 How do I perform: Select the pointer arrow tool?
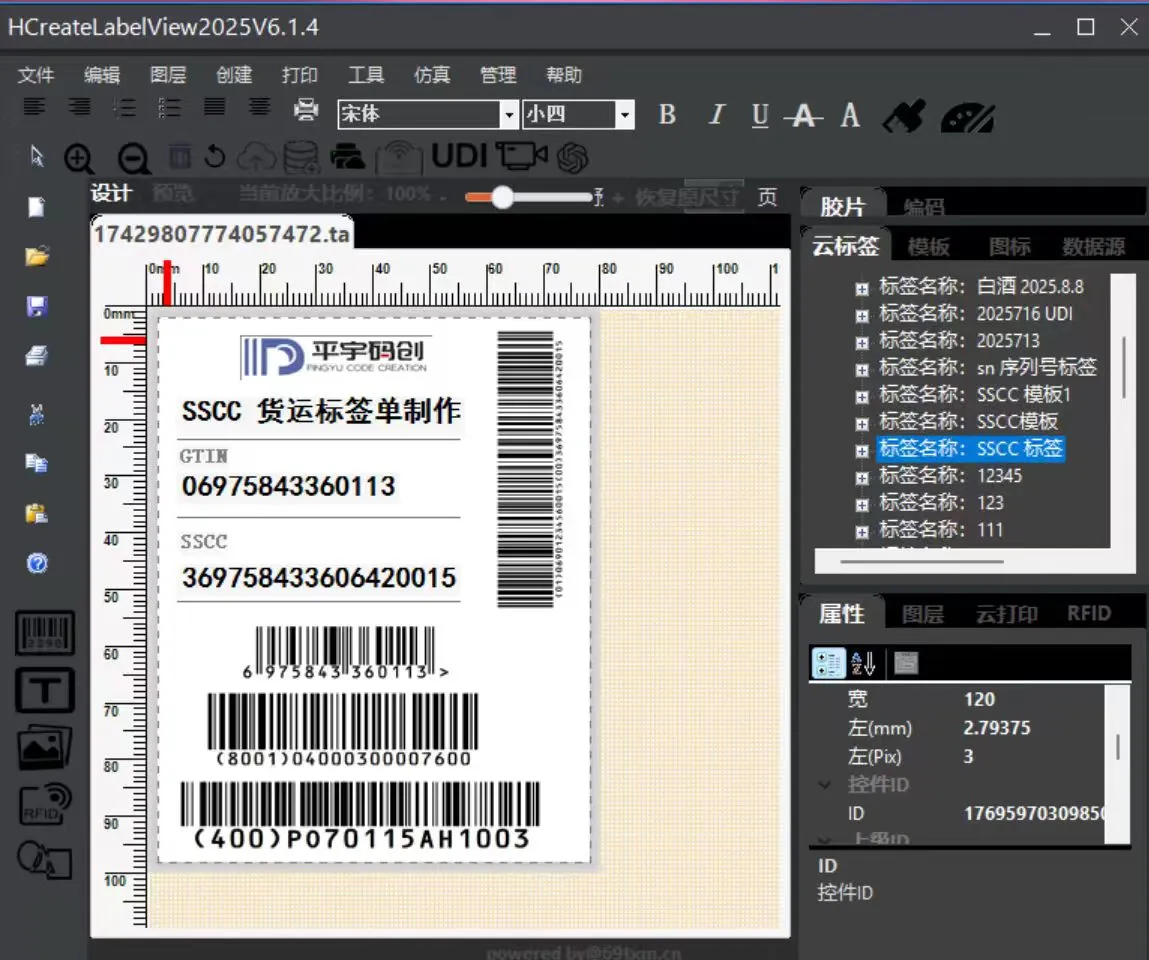[x=37, y=156]
